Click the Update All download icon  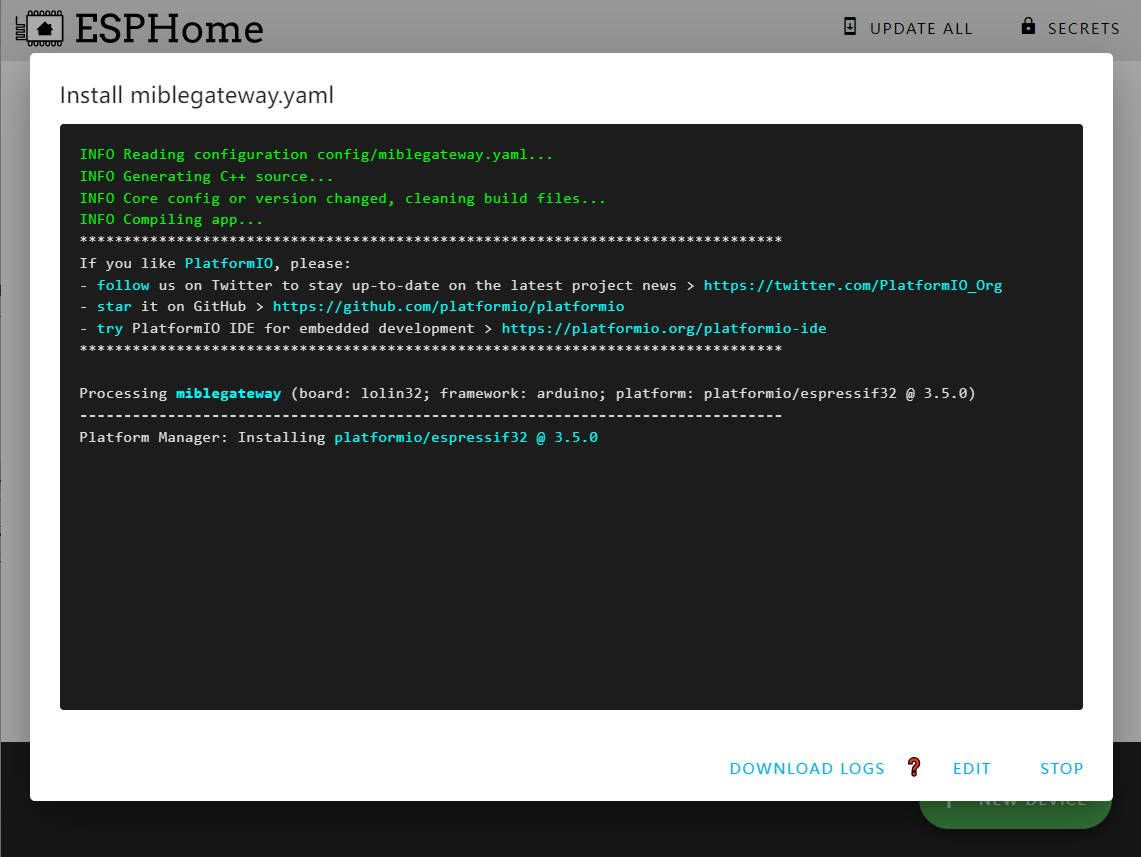849,27
